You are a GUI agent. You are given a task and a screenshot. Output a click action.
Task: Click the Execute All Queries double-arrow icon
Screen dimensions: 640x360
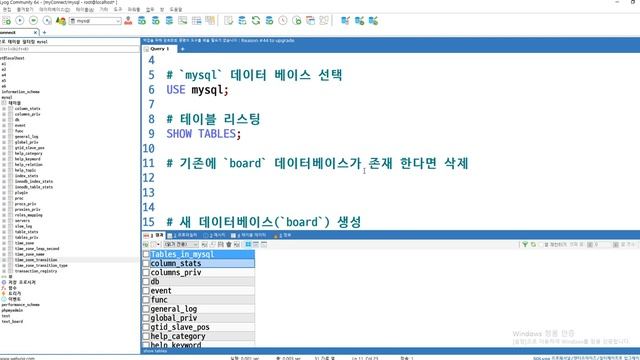[33, 20]
